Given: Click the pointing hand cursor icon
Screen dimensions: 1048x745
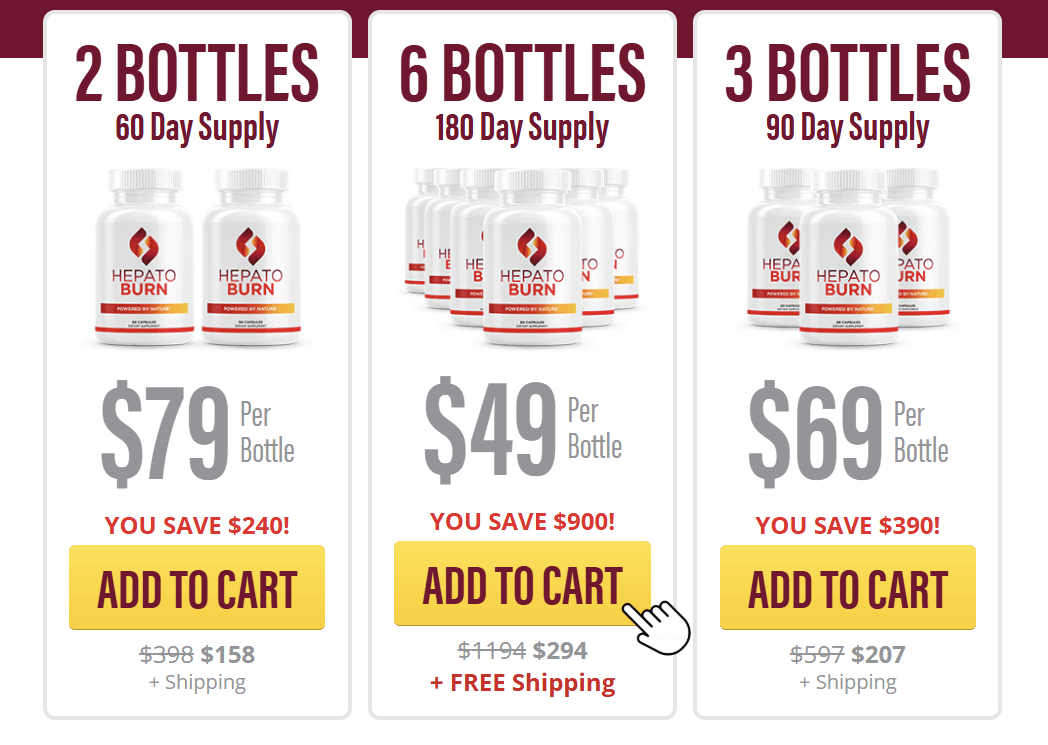Looking at the screenshot, I should click(x=656, y=627).
